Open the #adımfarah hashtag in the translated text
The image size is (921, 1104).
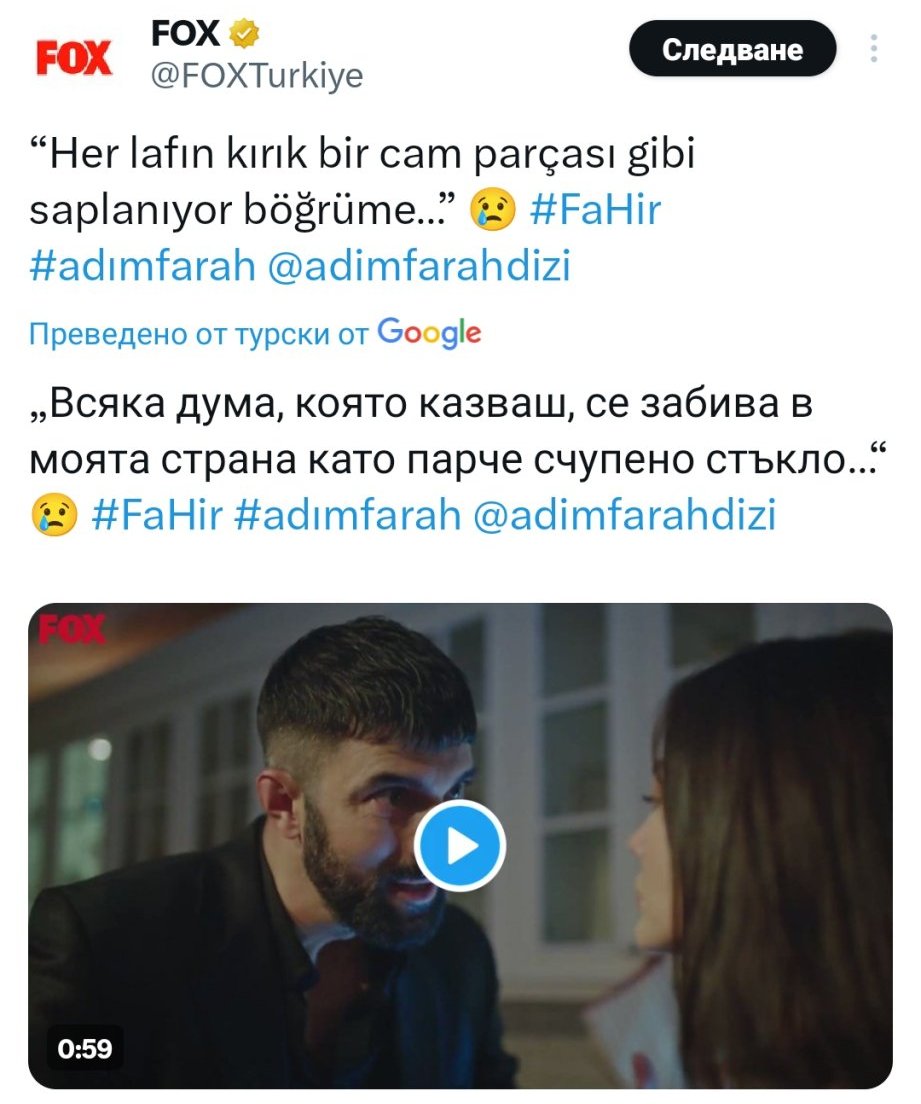click(x=347, y=514)
